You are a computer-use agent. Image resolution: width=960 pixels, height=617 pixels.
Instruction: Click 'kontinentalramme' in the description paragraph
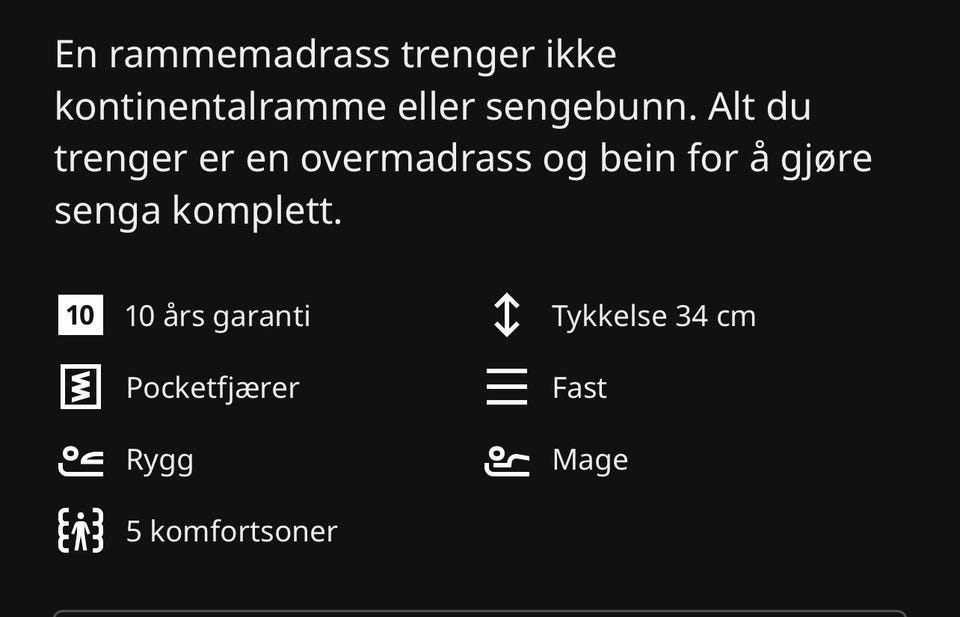click(220, 107)
